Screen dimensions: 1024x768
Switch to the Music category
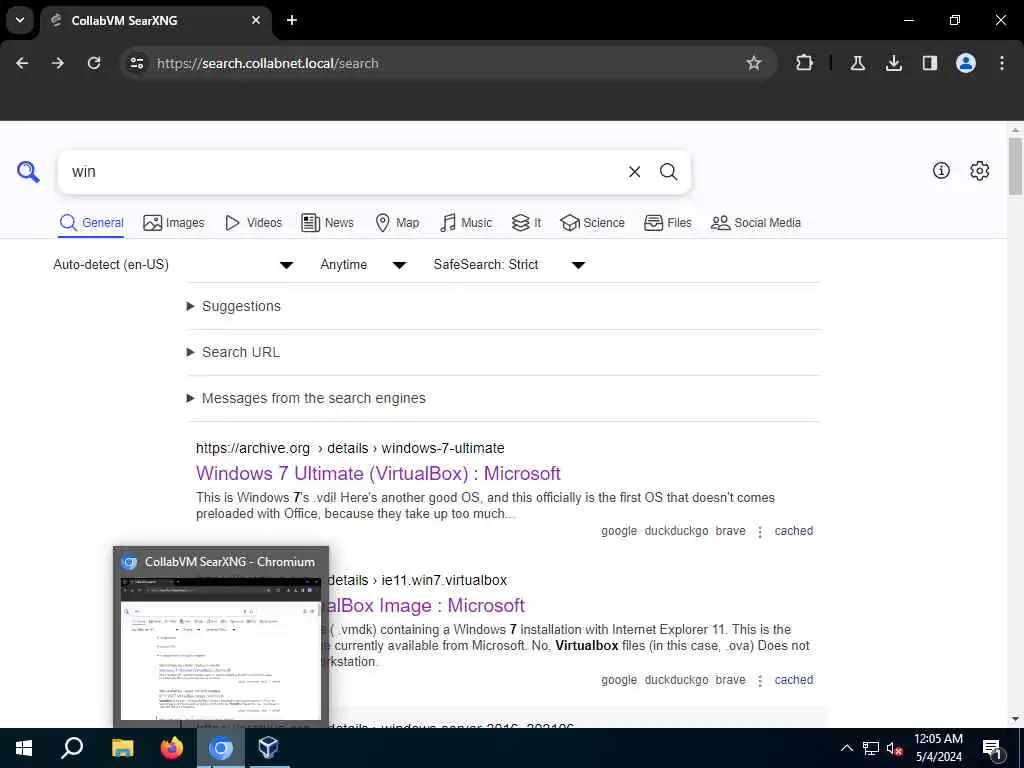tap(466, 223)
